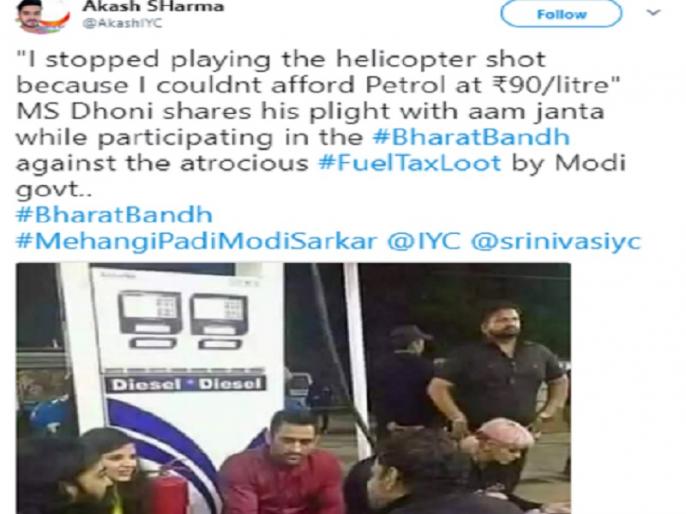Visit the @IYC mention

(x=424, y=241)
